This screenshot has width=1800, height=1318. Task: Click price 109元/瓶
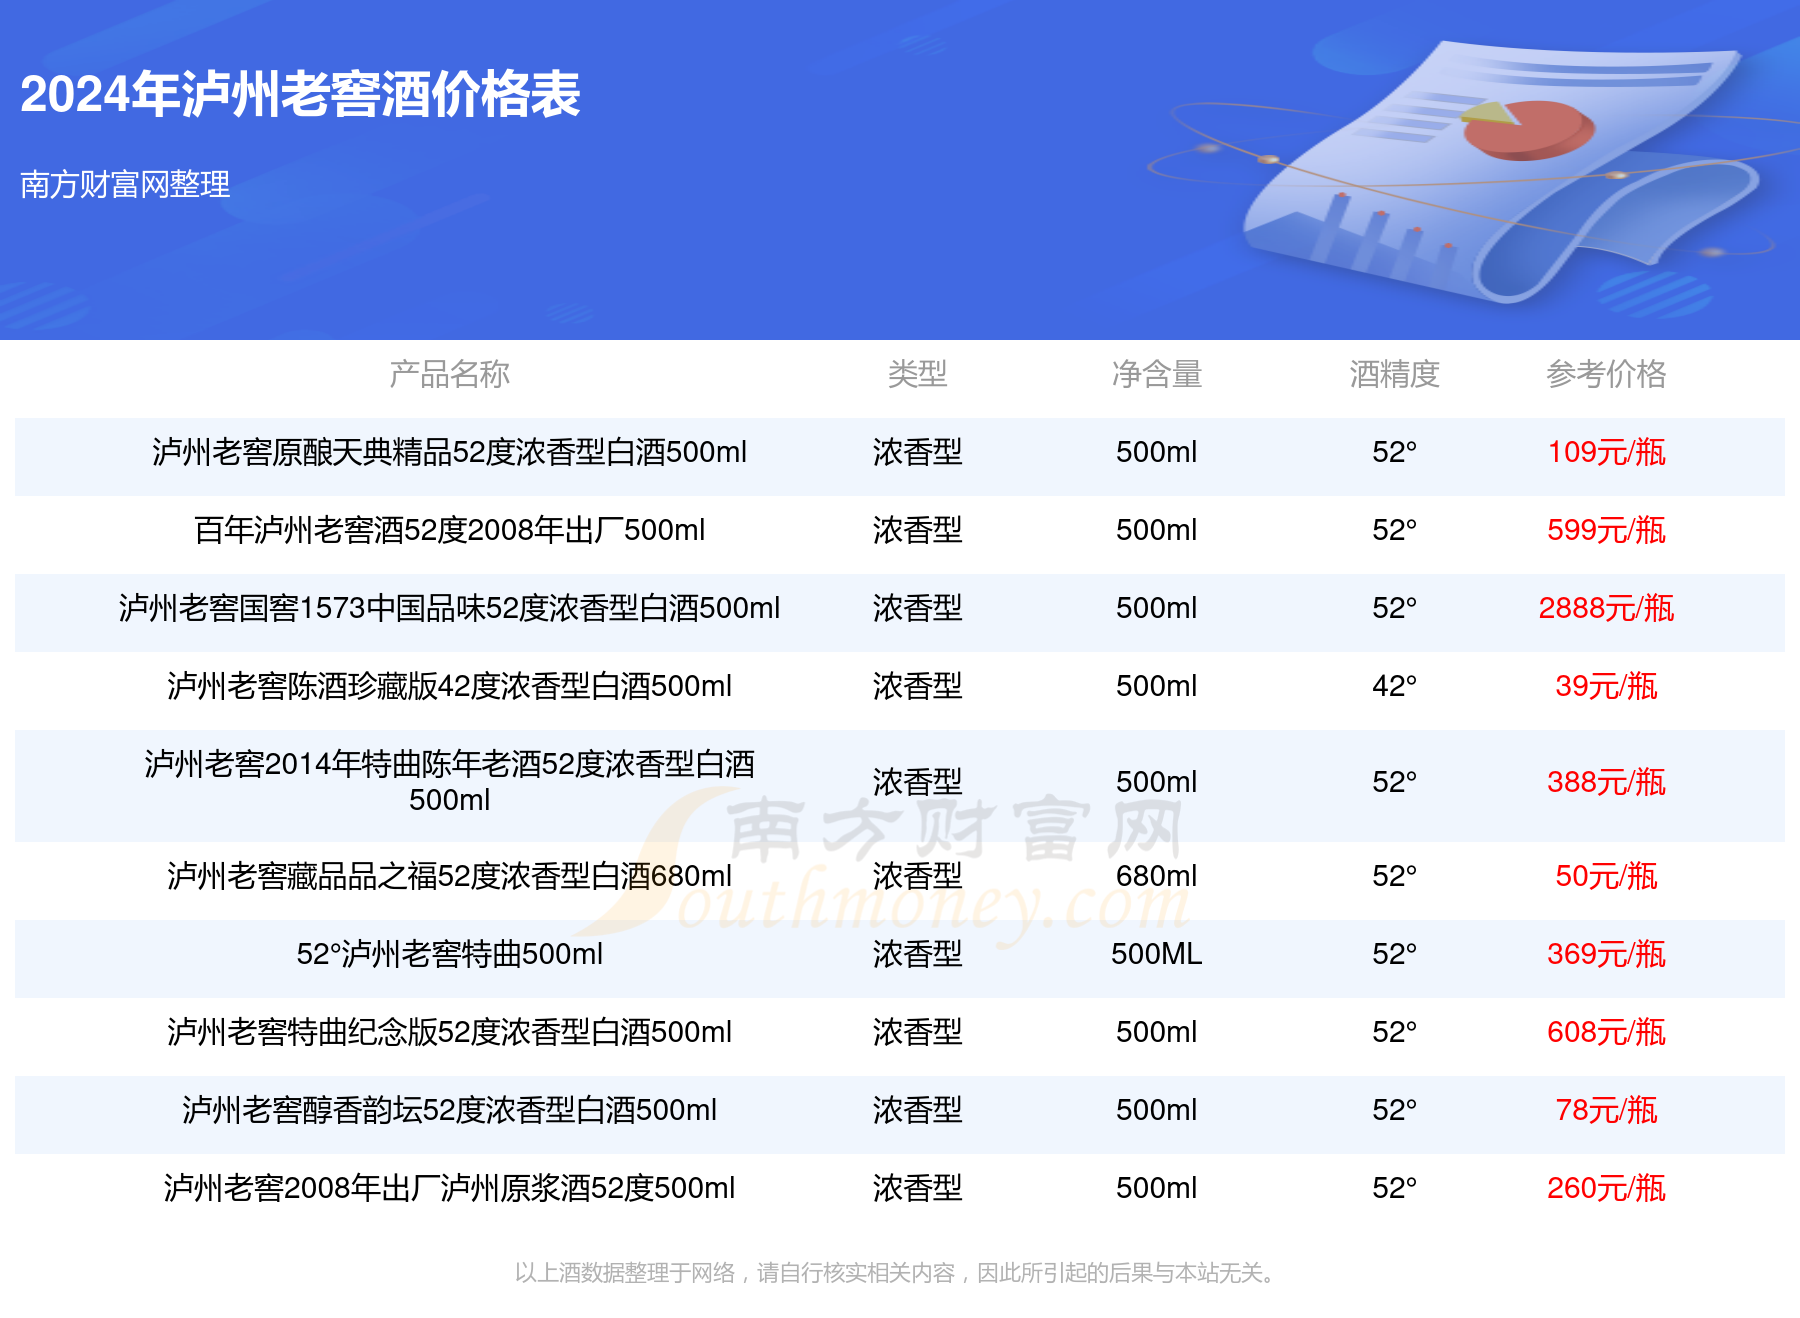[1606, 452]
